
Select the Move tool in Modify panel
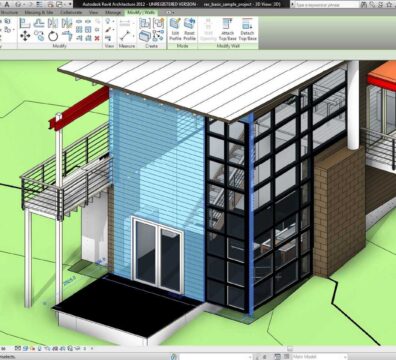pos(25,36)
